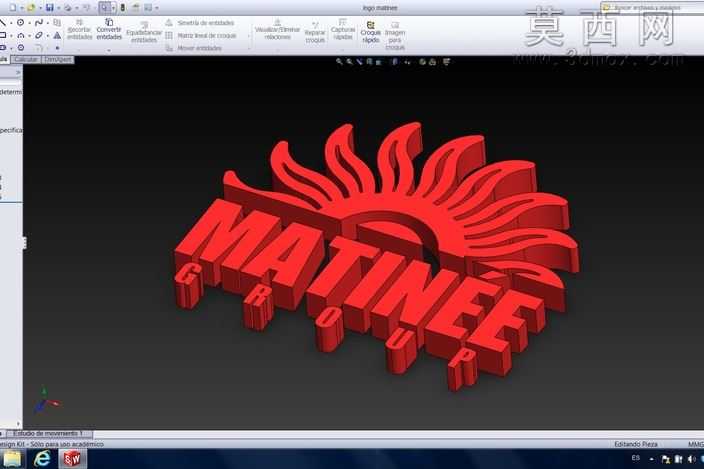
Task: Select the Spline sketch tool
Action: (x=39, y=22)
